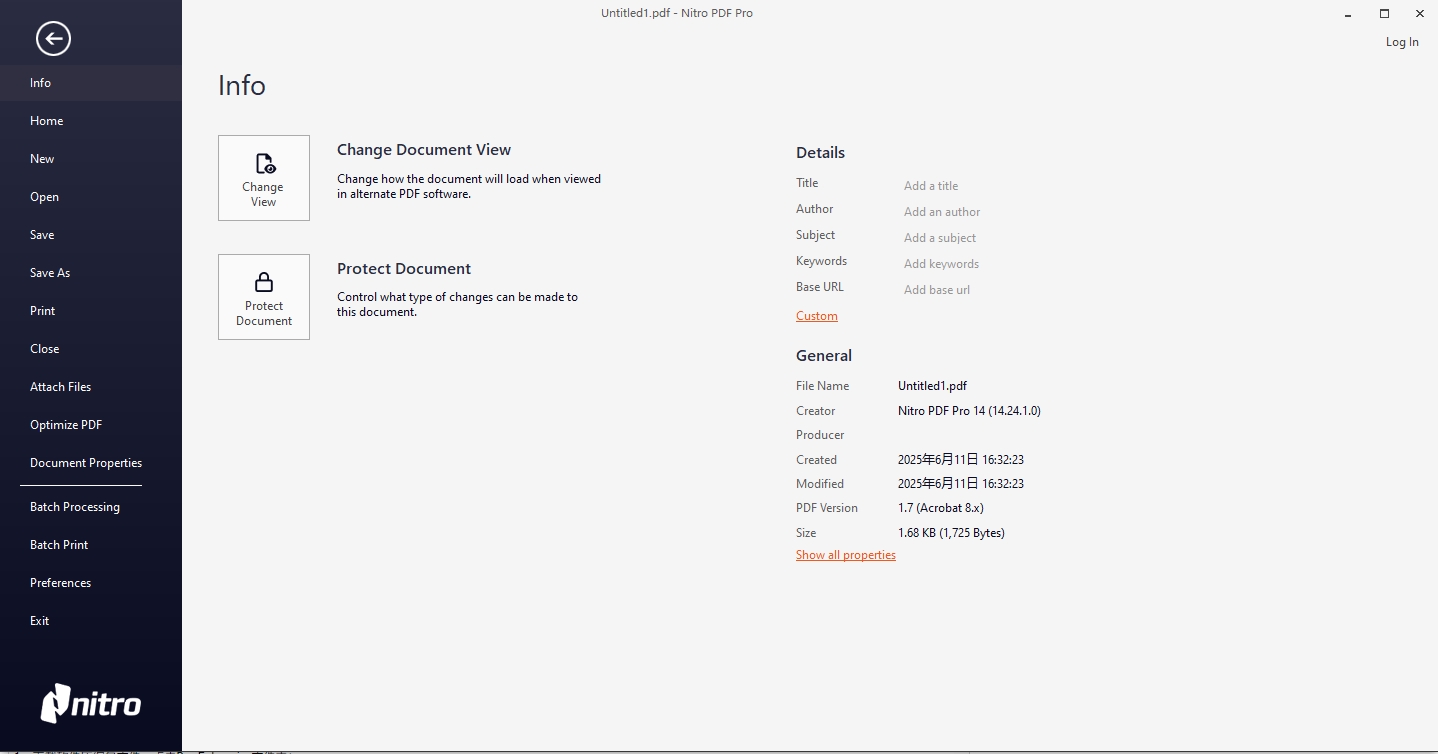Select Attach Files in sidebar
Viewport: 1438px width, 754px height.
60,387
